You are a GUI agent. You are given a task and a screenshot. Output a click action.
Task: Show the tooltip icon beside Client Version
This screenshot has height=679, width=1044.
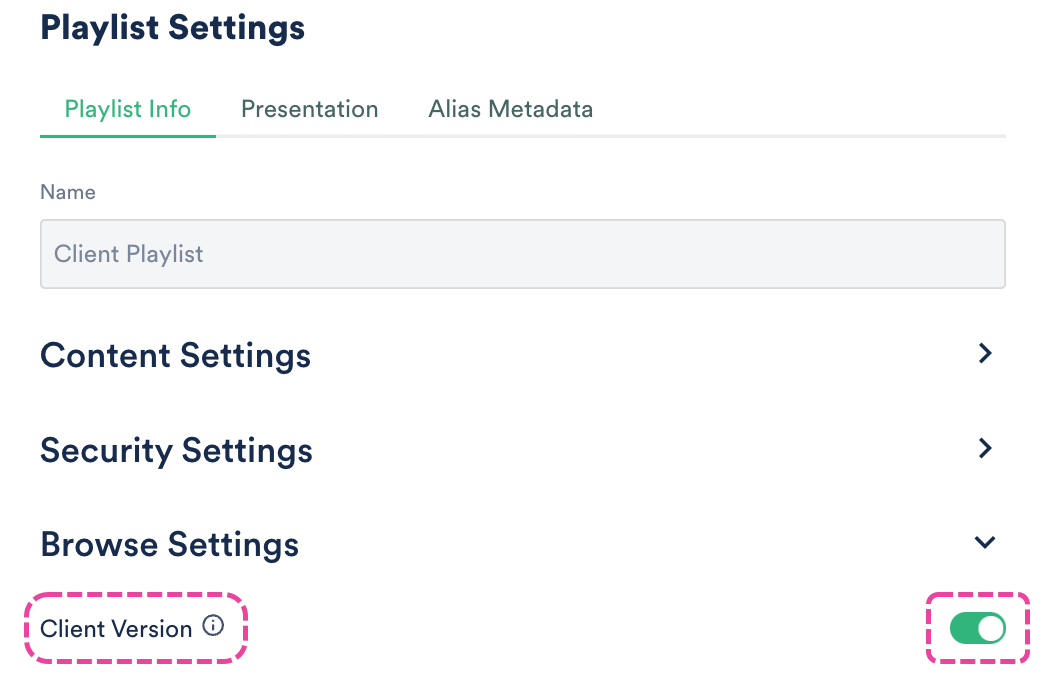(x=213, y=627)
